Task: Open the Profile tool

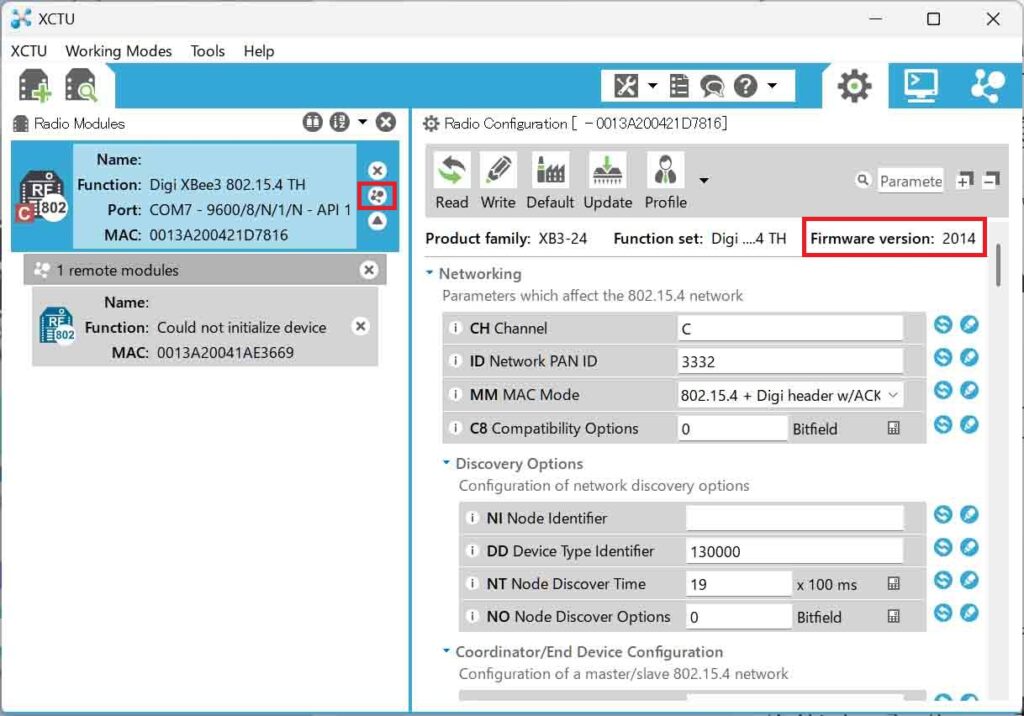Action: pyautogui.click(x=665, y=182)
